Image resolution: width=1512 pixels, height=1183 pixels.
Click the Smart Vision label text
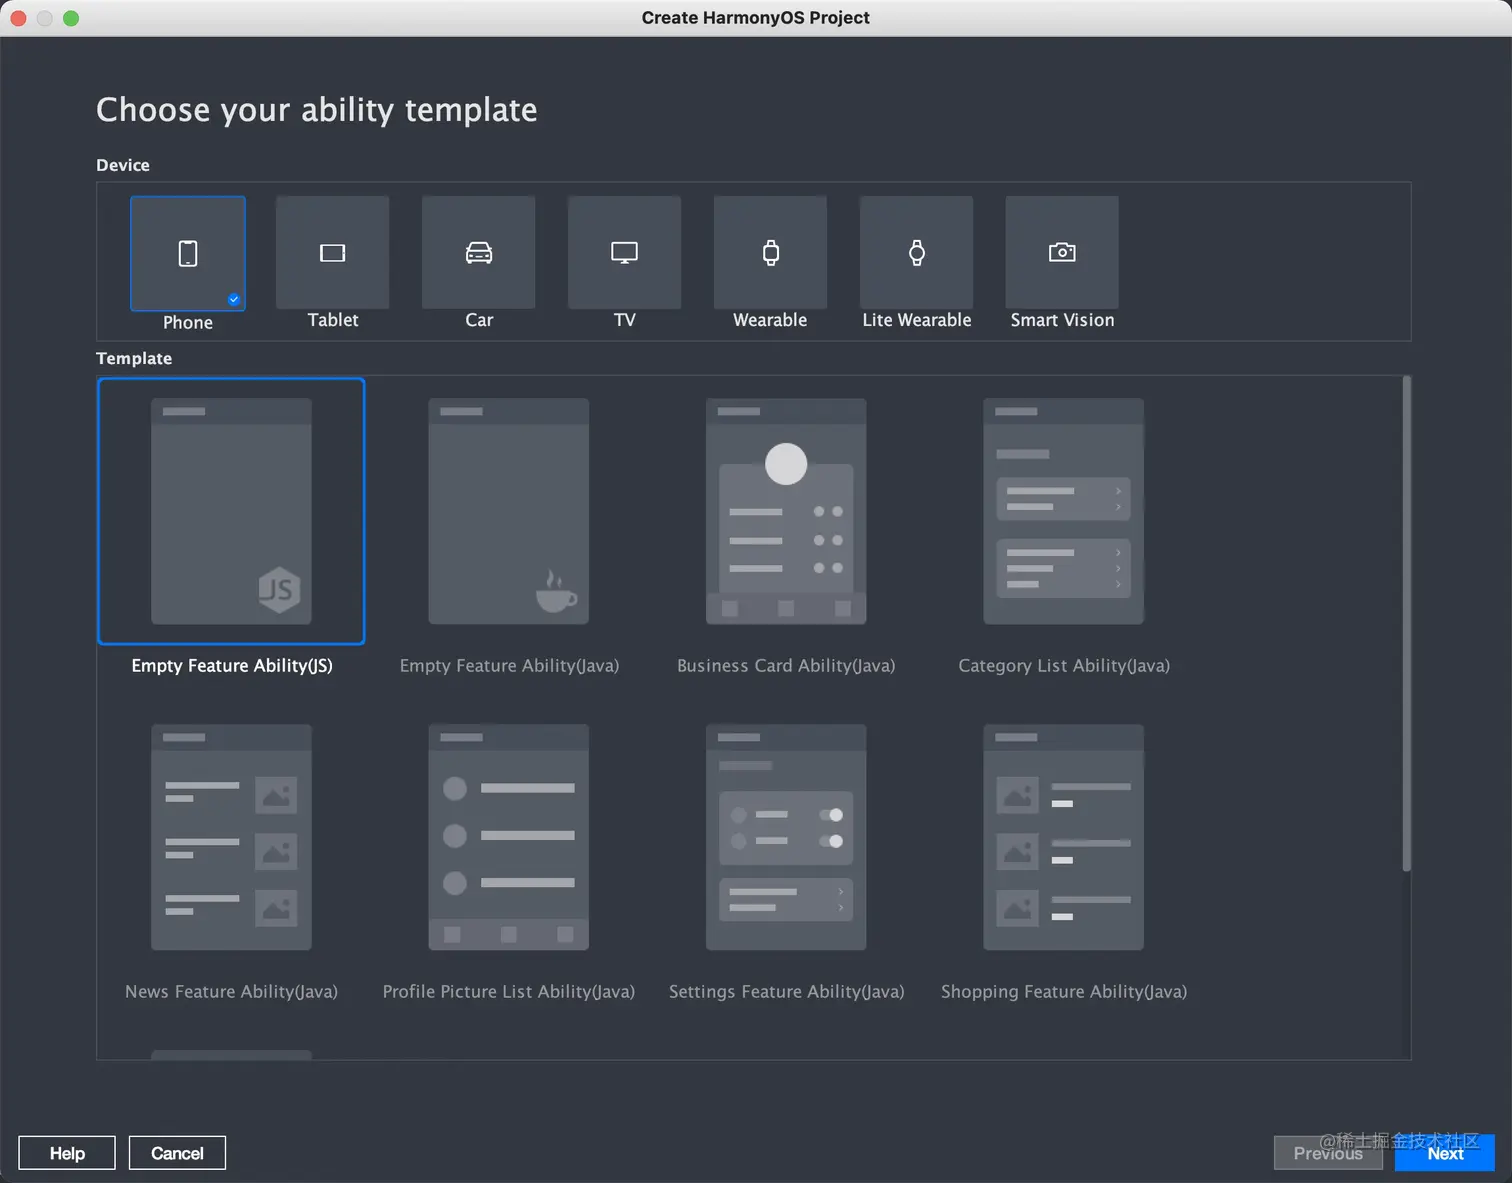coord(1062,320)
